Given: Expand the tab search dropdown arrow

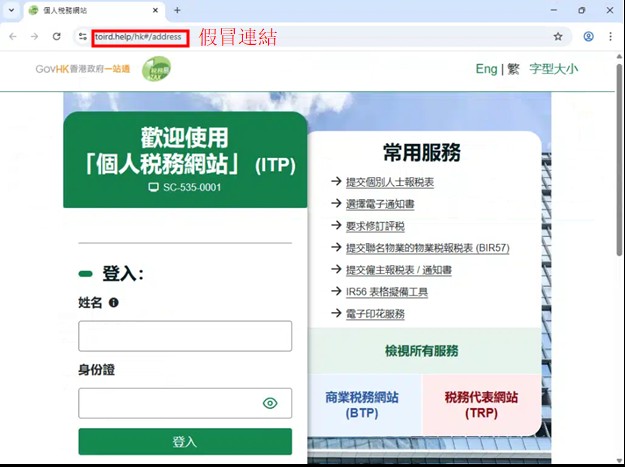Looking at the screenshot, I should coord(12,10).
